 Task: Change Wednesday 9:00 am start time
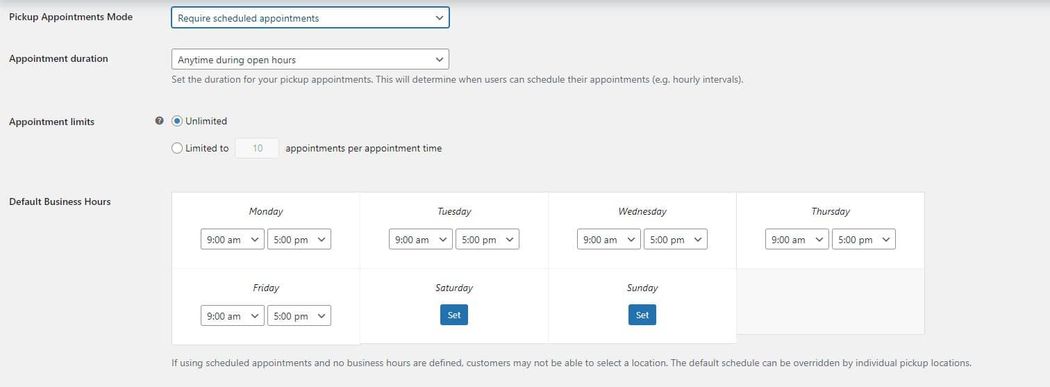[x=609, y=239]
